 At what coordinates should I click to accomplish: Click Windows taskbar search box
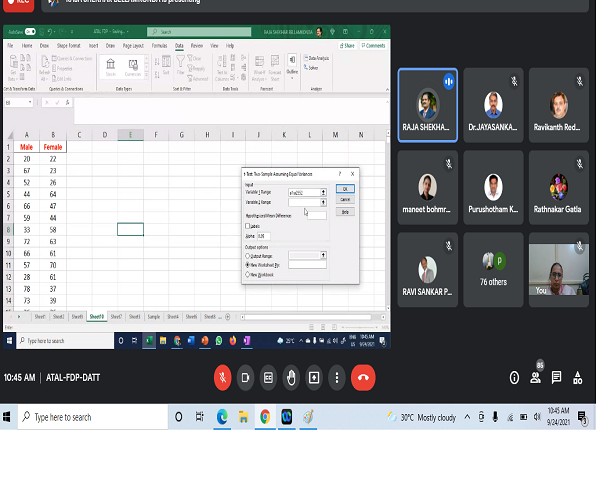coord(93,417)
